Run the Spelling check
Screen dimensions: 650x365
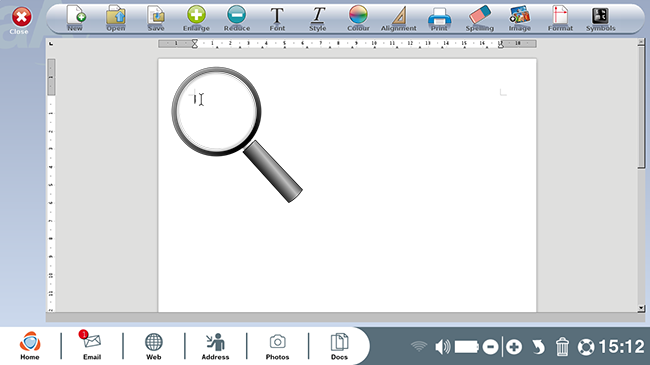[480, 18]
